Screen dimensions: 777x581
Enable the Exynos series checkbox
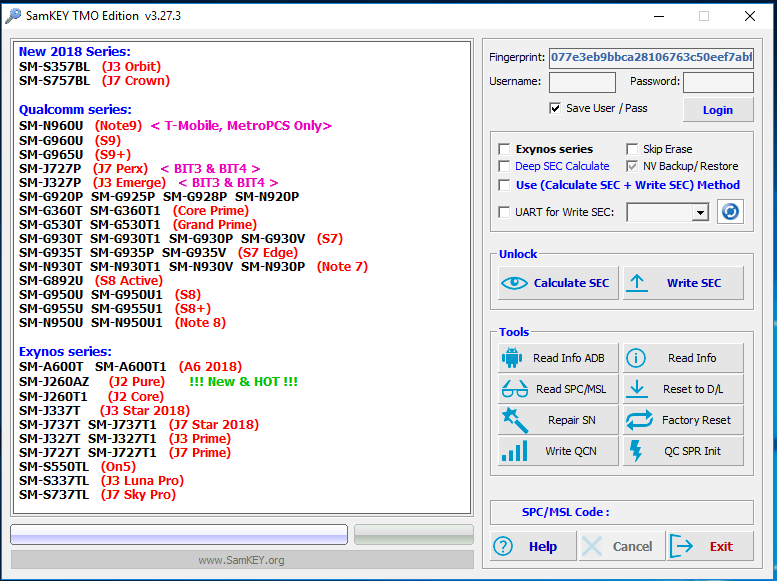[x=504, y=149]
